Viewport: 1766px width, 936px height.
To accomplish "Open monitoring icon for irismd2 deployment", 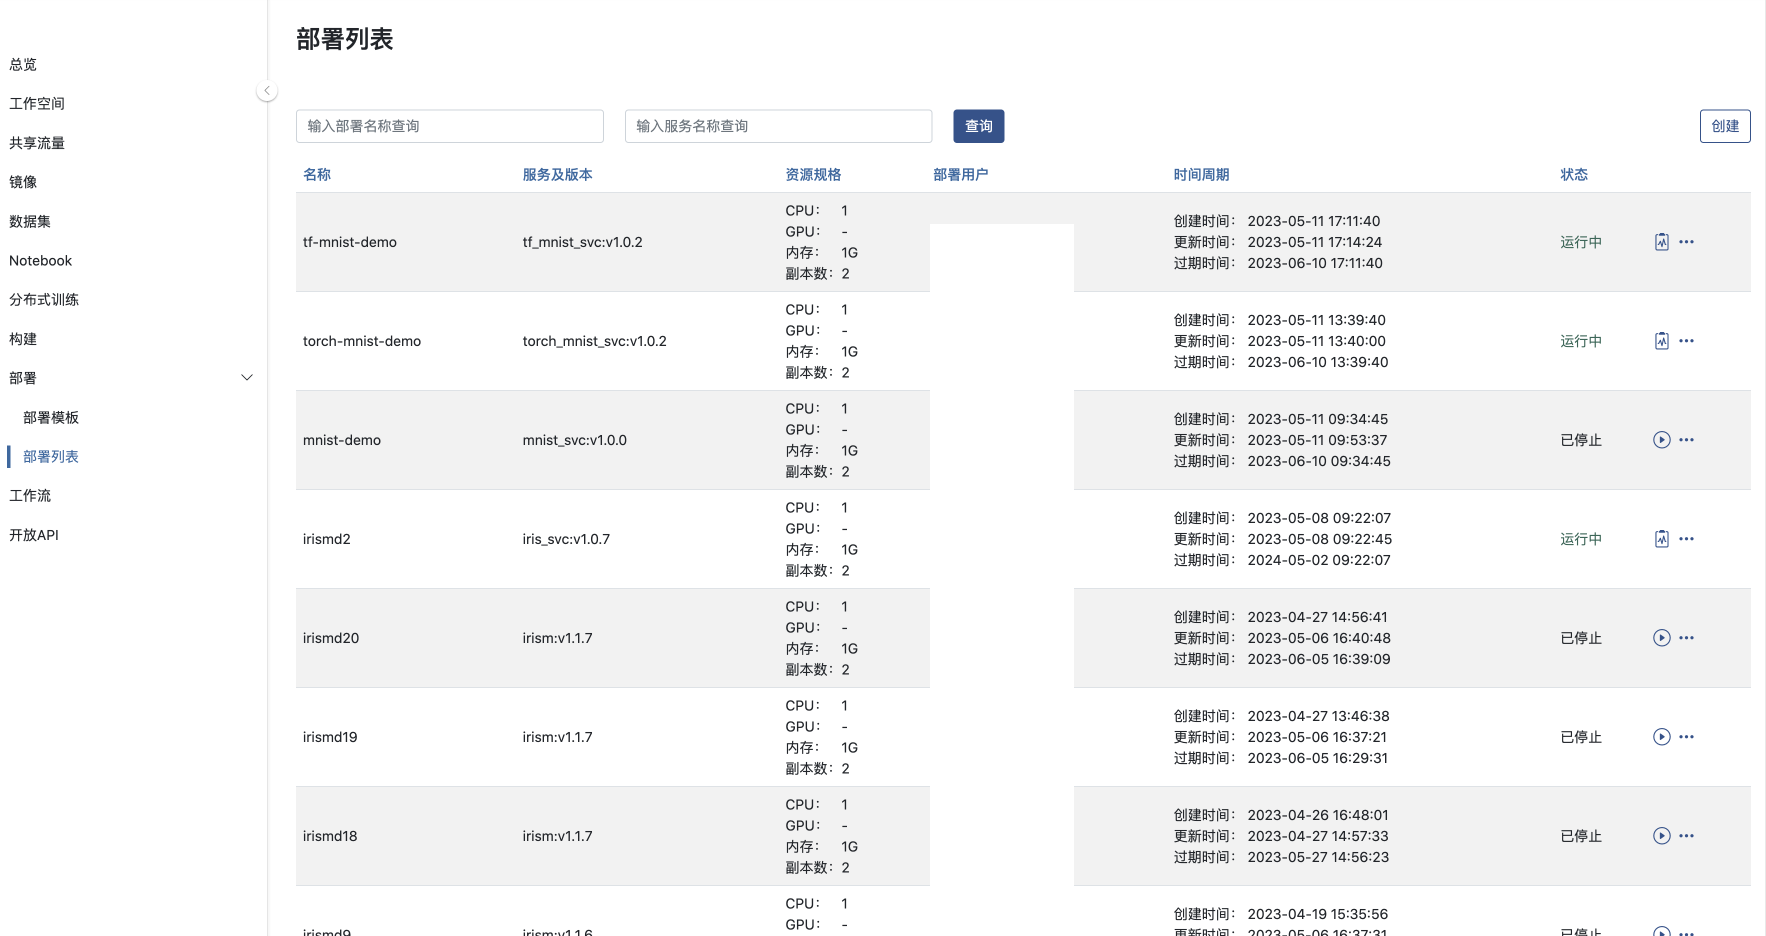I will pos(1661,539).
